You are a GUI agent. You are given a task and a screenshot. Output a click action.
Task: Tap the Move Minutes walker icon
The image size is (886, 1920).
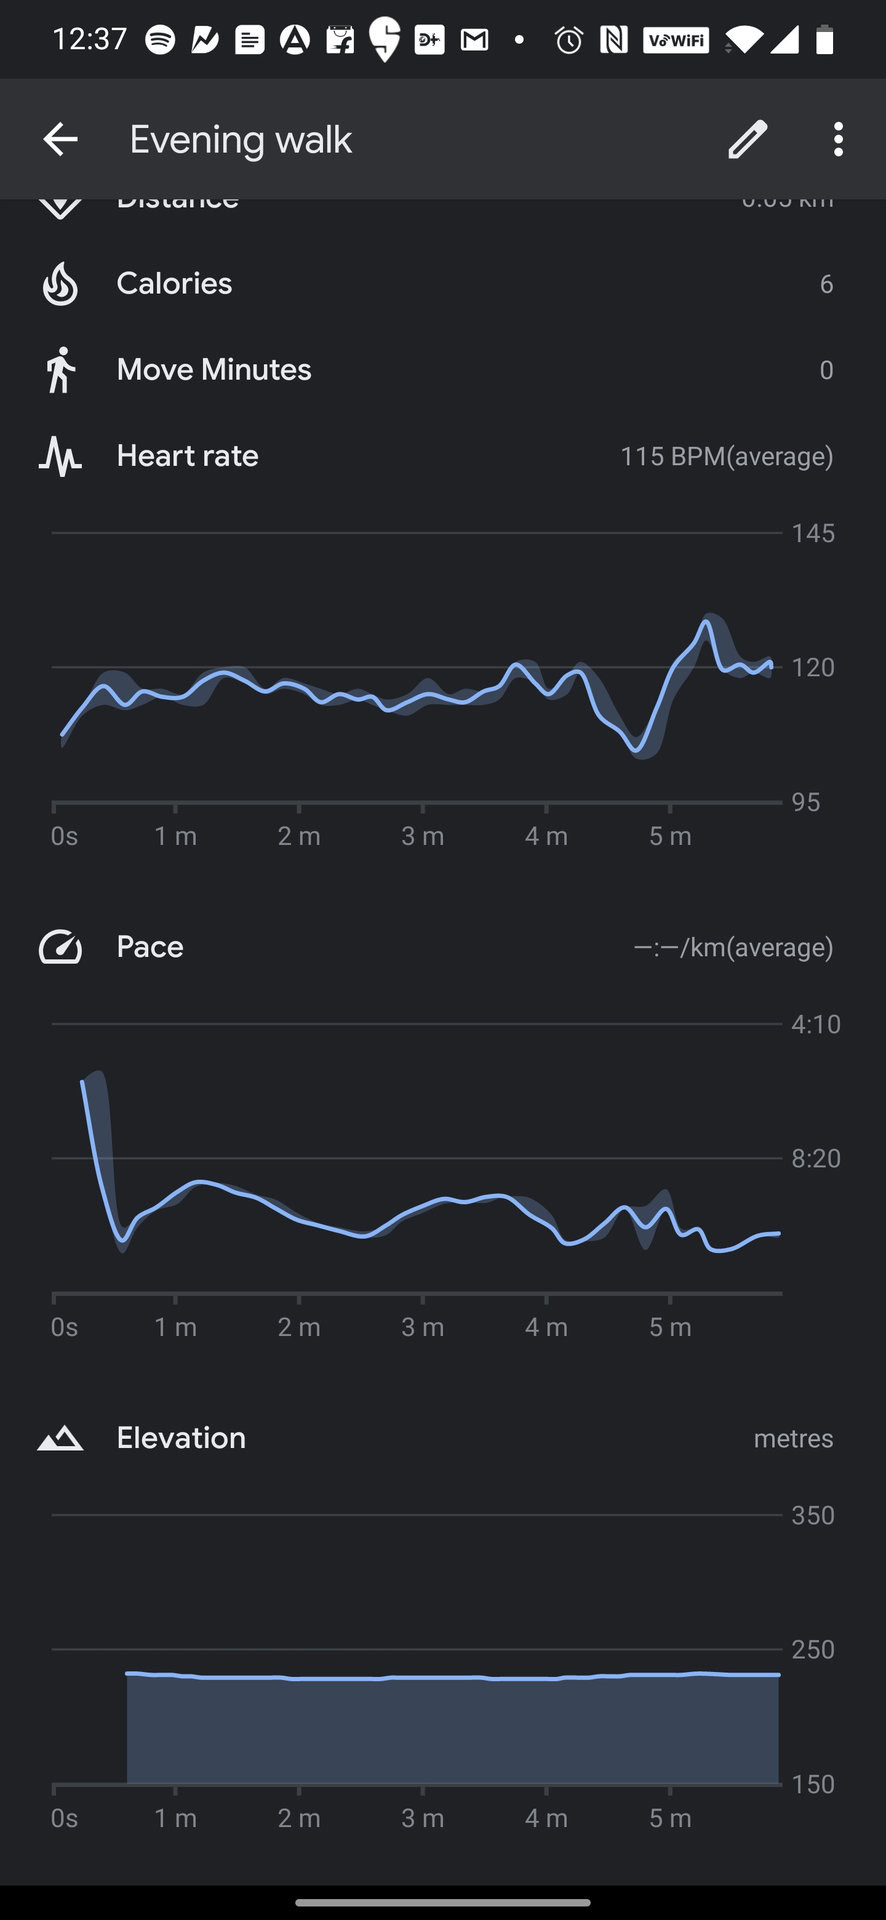(x=60, y=370)
